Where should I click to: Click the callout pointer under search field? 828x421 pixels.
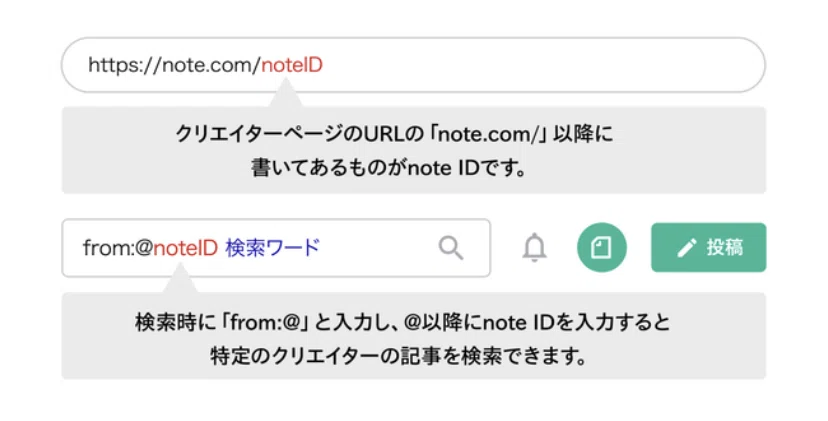pyautogui.click(x=180, y=278)
